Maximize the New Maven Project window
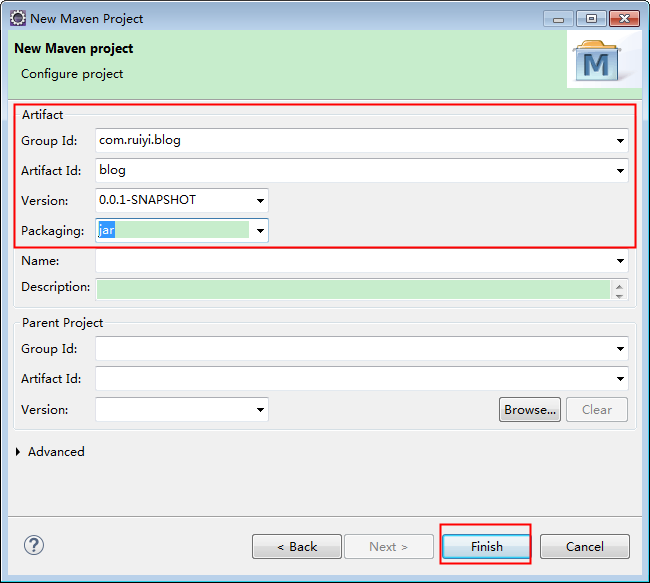 pyautogui.click(x=591, y=19)
